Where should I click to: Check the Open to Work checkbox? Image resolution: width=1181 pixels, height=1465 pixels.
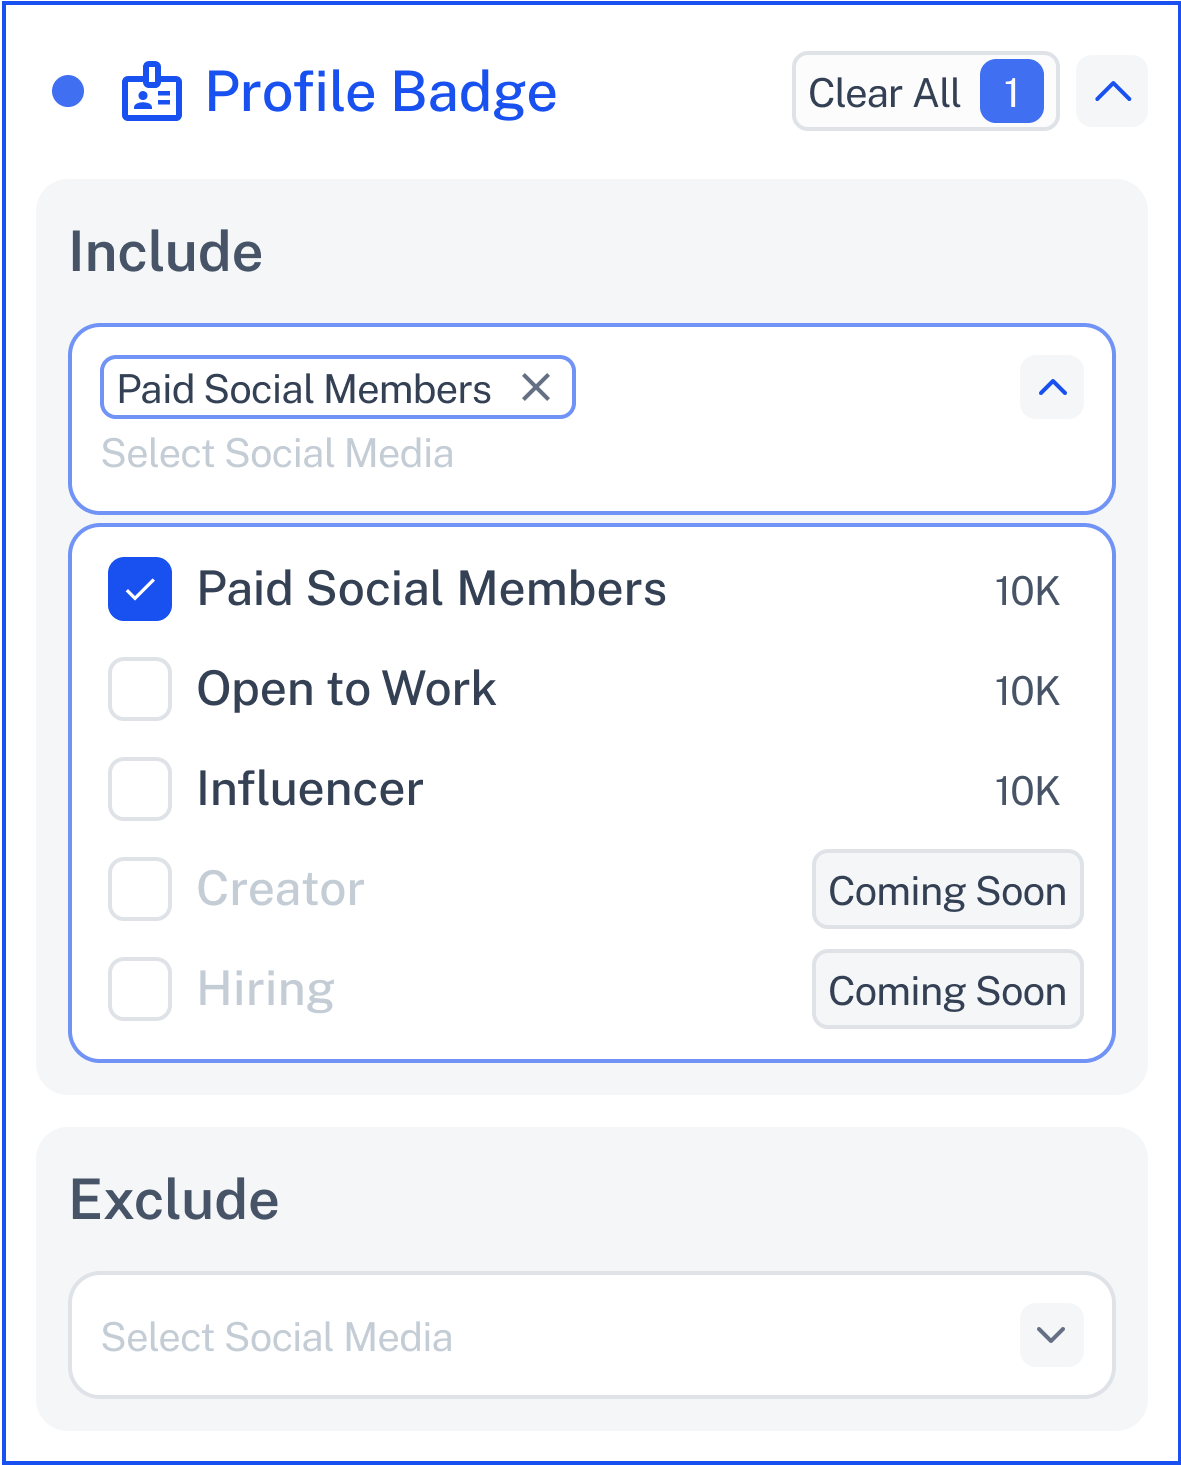click(x=140, y=689)
